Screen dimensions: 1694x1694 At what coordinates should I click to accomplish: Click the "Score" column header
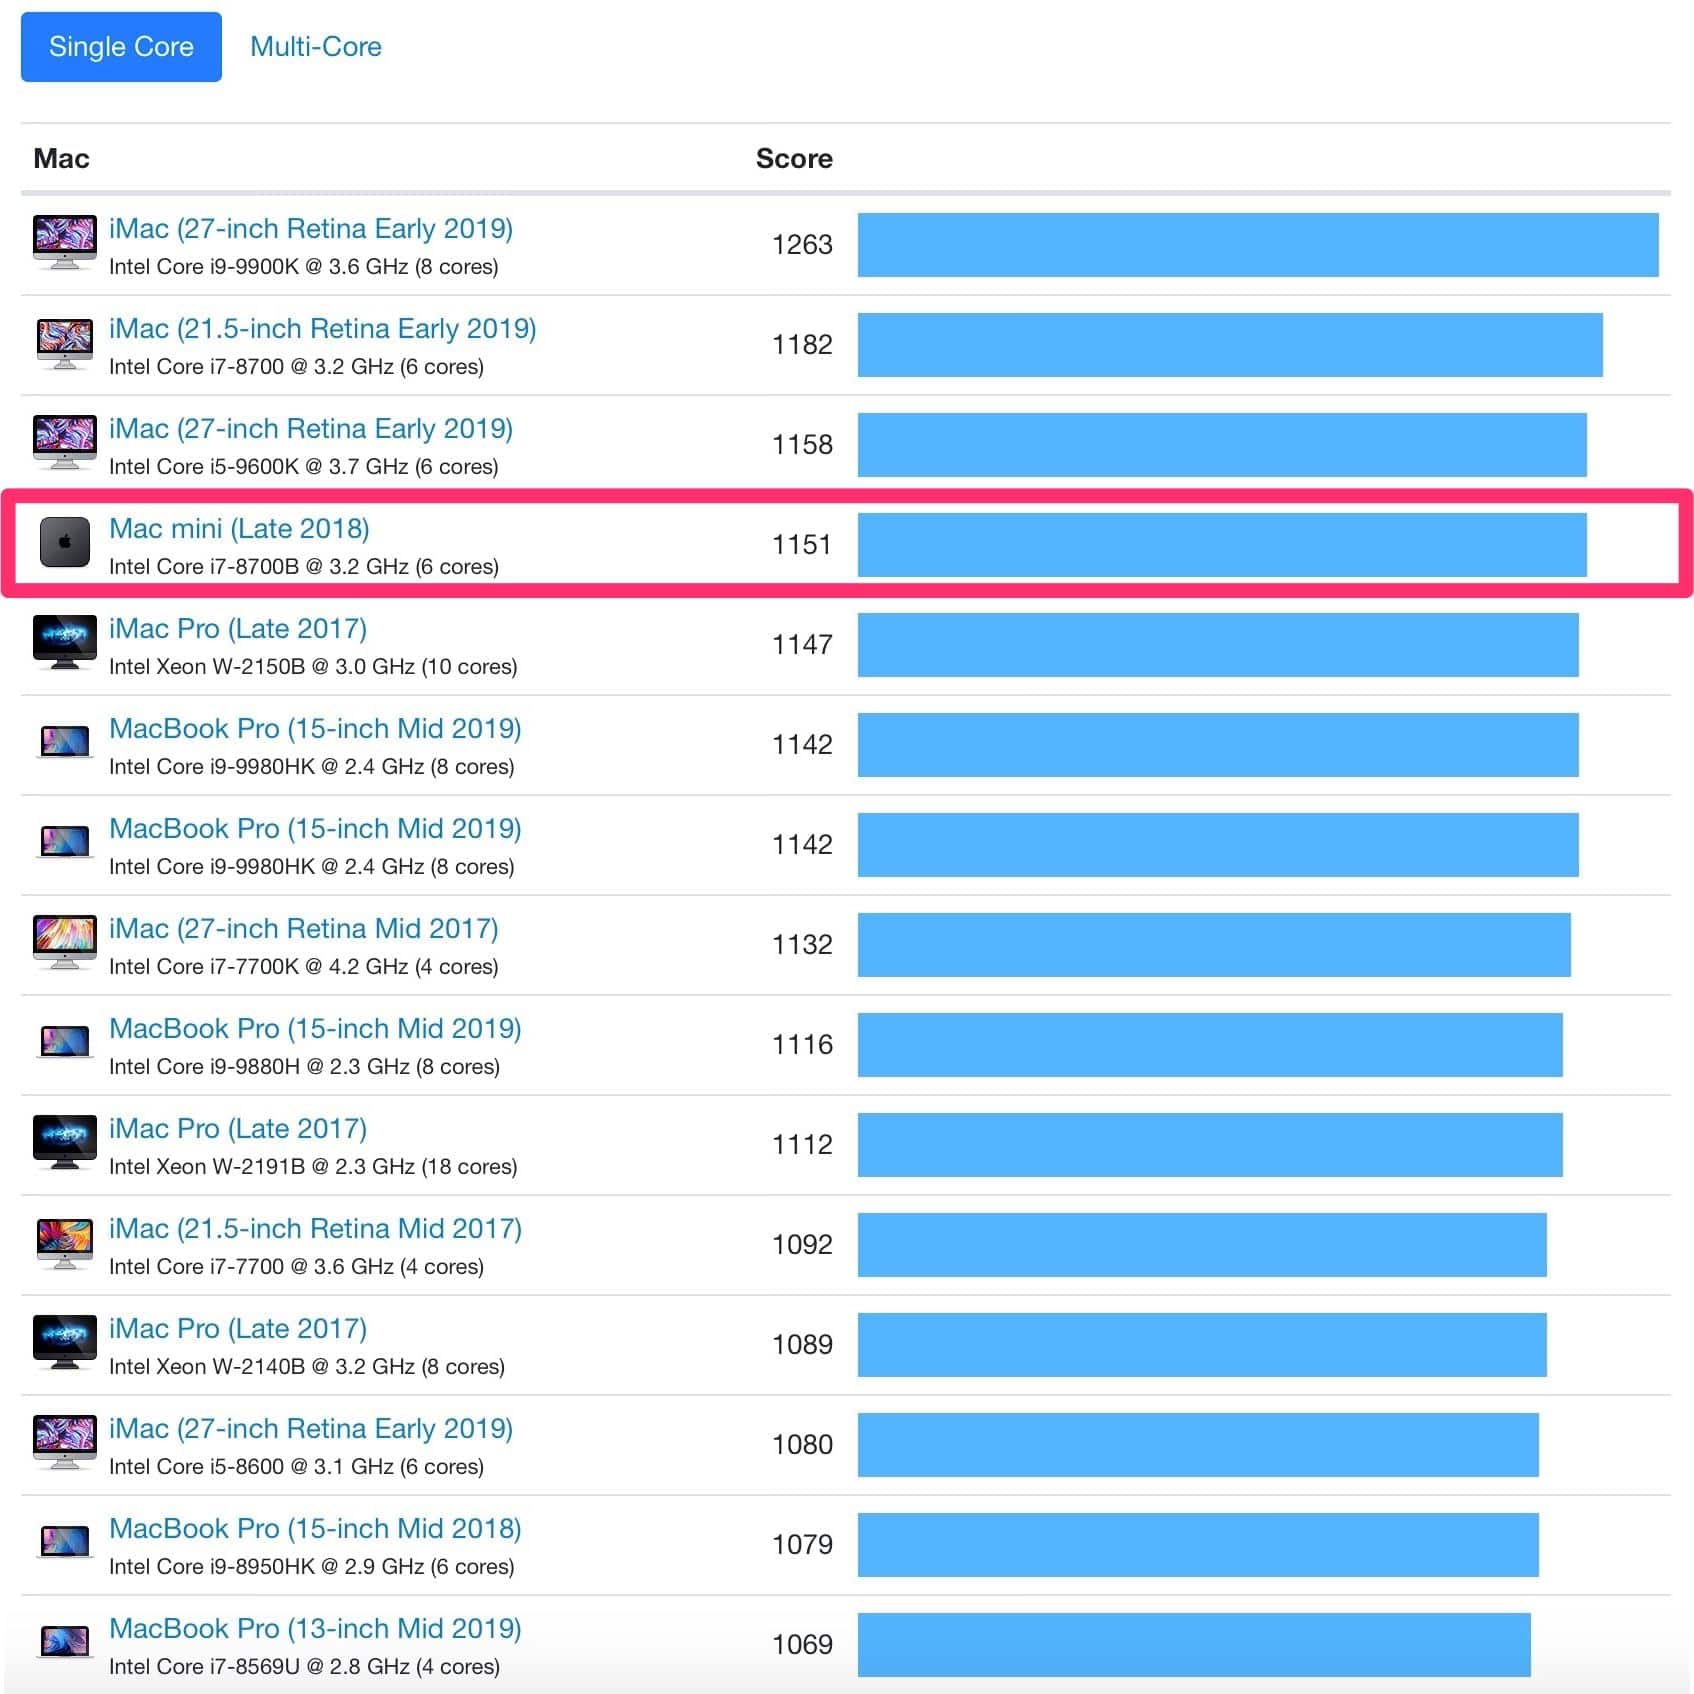794,159
